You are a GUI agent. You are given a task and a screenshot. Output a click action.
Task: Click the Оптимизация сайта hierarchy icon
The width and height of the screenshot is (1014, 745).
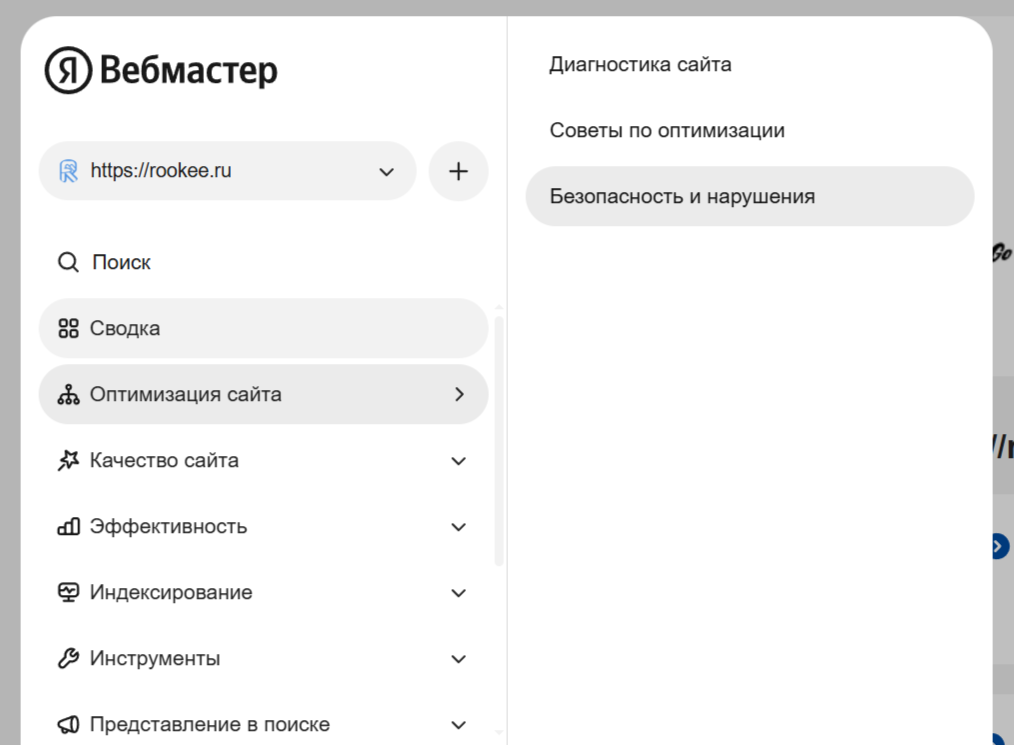coord(68,395)
